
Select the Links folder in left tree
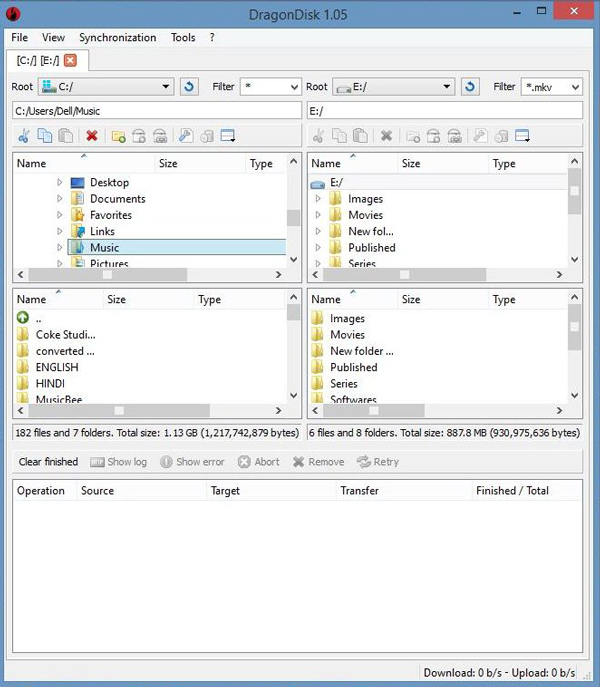pyautogui.click(x=102, y=231)
